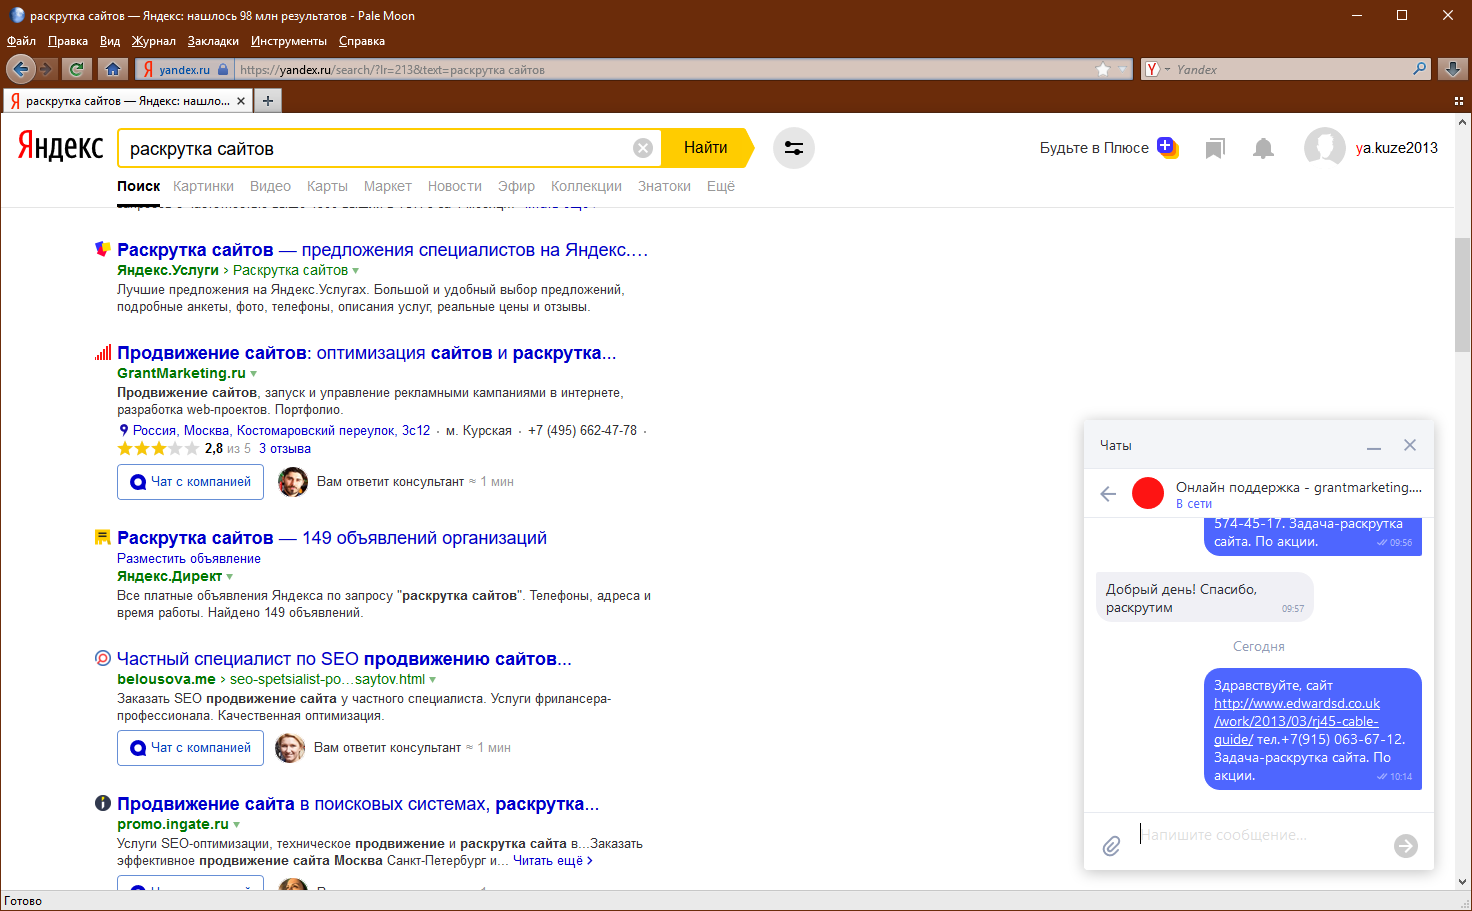The height and width of the screenshot is (911, 1472).
Task: Open the search engine selector dropdown
Action: click(1158, 69)
